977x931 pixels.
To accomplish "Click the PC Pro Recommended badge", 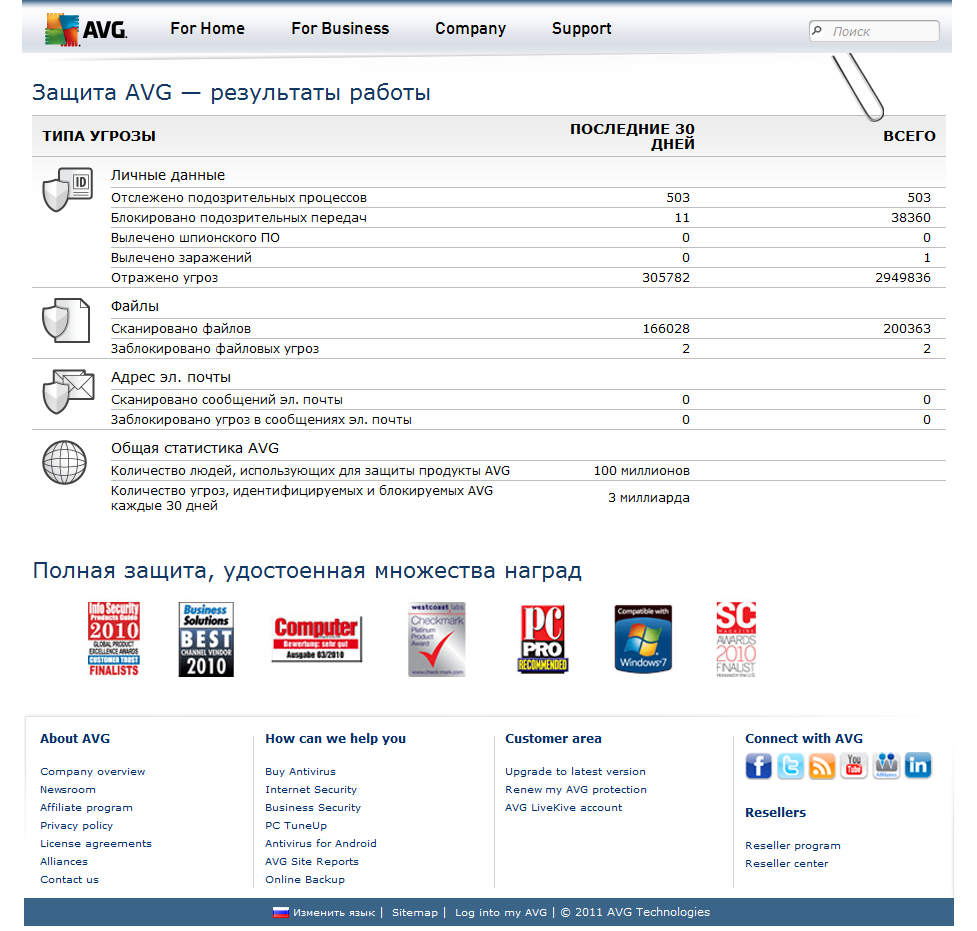I will pos(543,639).
